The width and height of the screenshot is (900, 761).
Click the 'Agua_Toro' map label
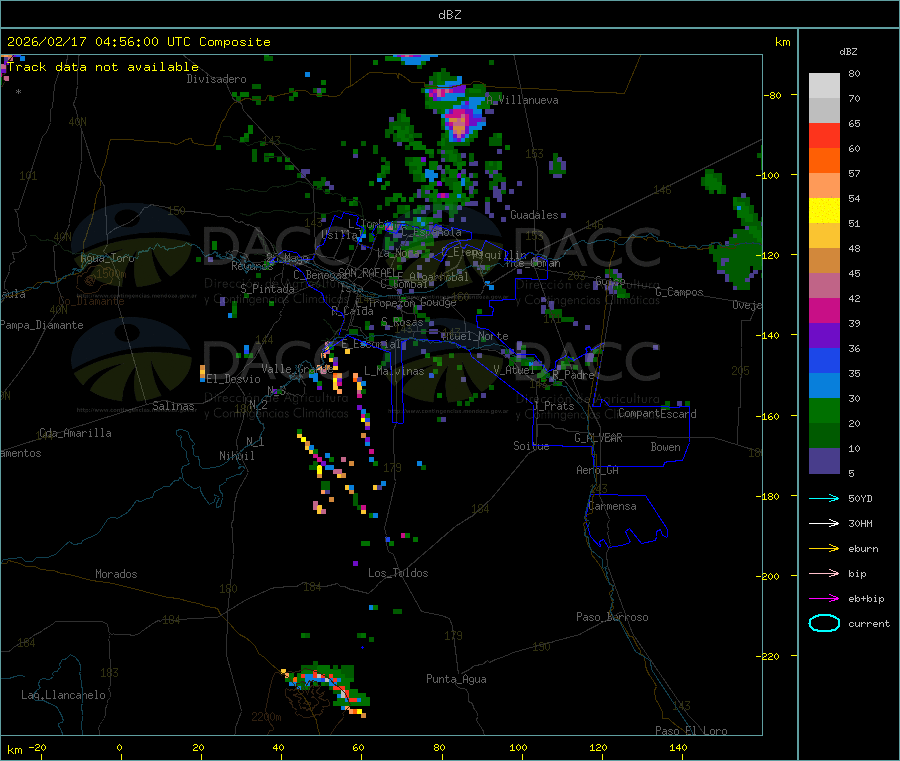tap(107, 258)
